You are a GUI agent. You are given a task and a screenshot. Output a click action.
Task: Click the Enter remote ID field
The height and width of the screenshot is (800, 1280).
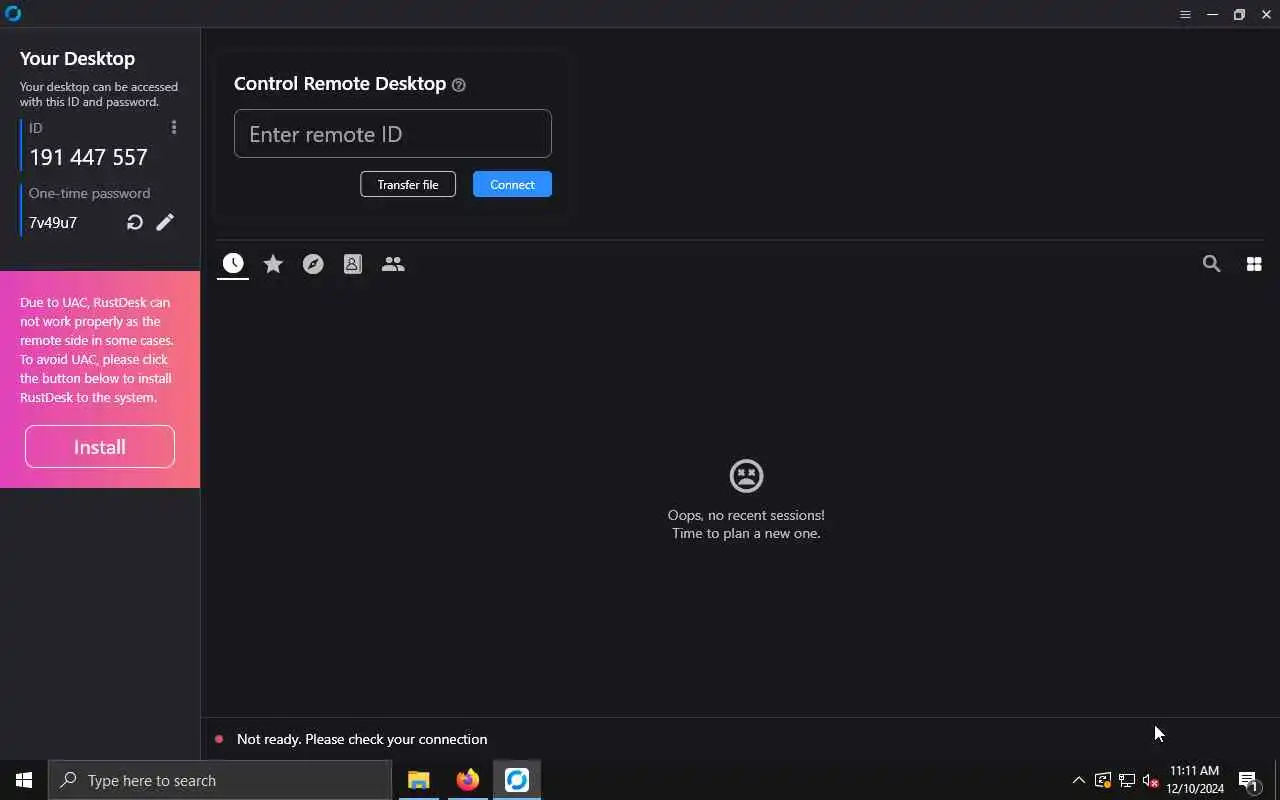coord(393,134)
